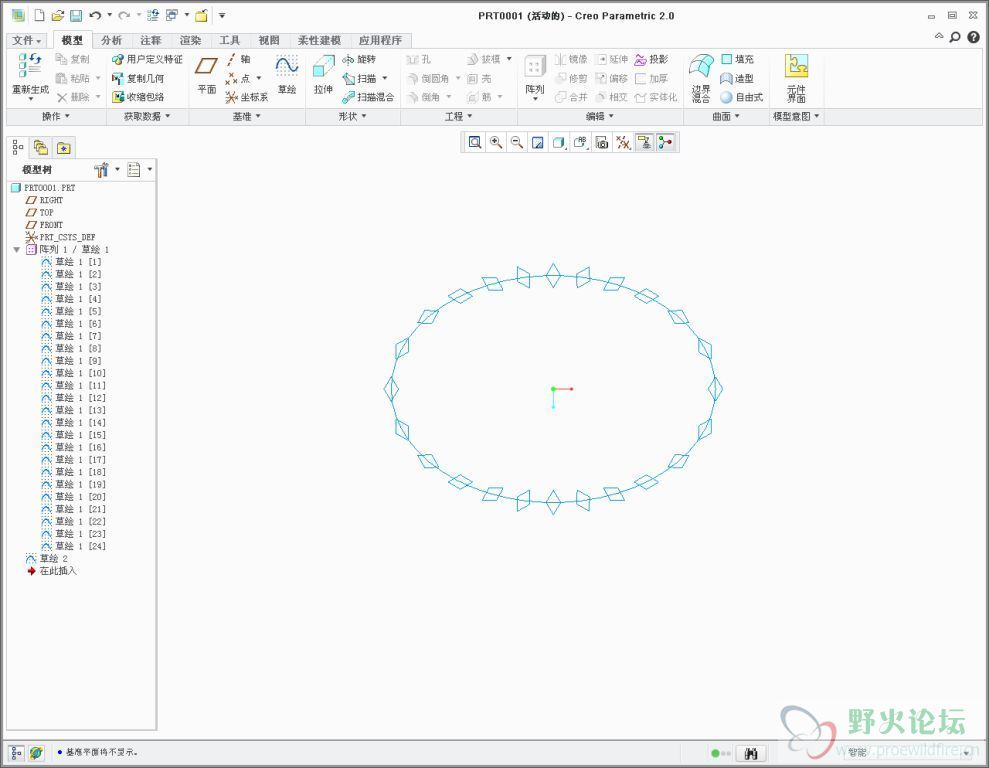
Task: Expand the 基准 datum group overflow
Action: [x=247, y=116]
